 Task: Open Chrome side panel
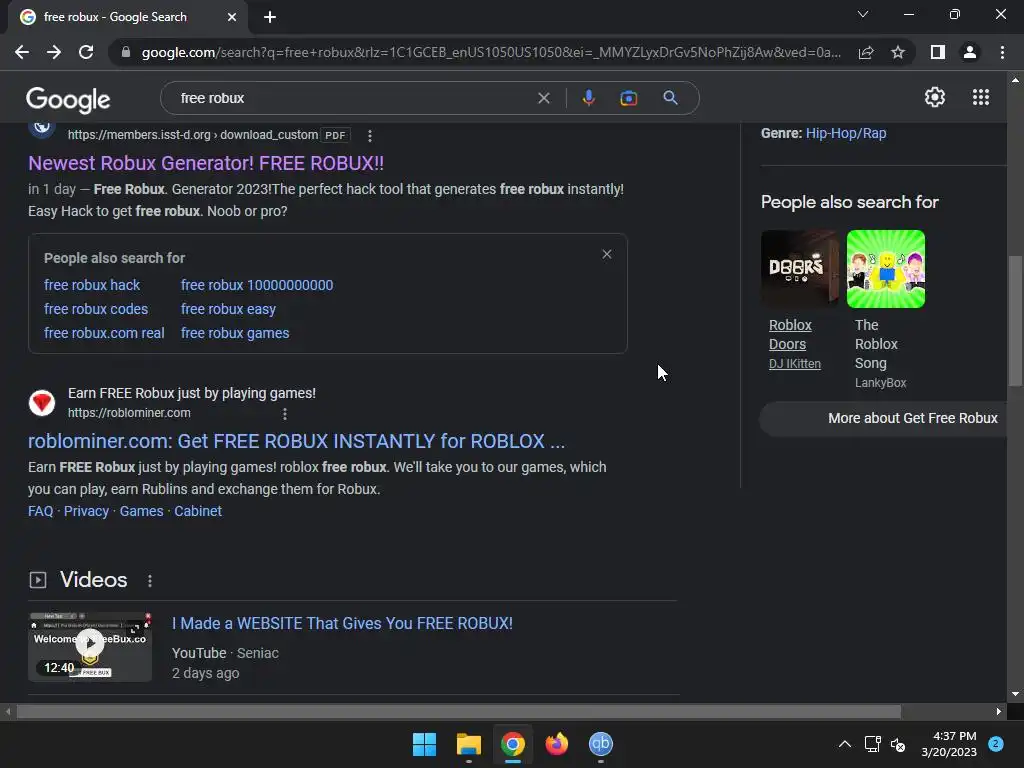coord(938,52)
